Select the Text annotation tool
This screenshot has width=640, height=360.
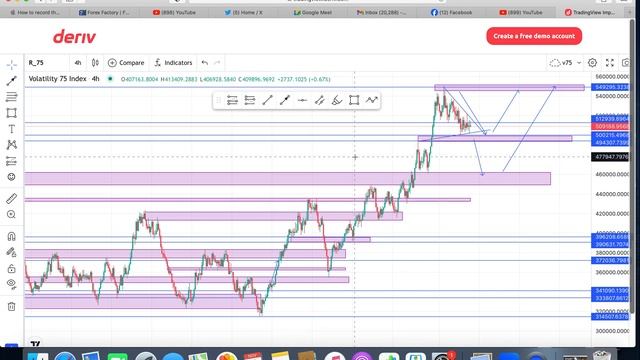[11, 129]
